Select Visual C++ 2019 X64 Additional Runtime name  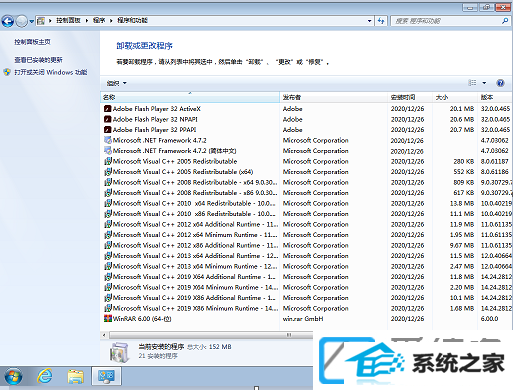point(194,277)
